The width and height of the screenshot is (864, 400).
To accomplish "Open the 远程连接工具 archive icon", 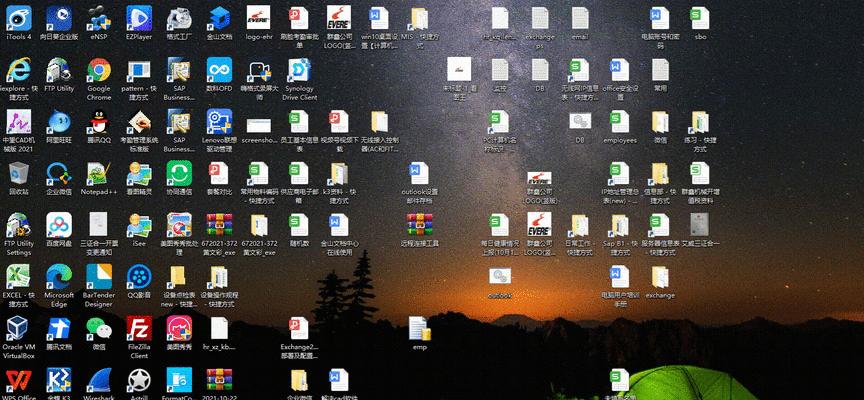I will 419,225.
